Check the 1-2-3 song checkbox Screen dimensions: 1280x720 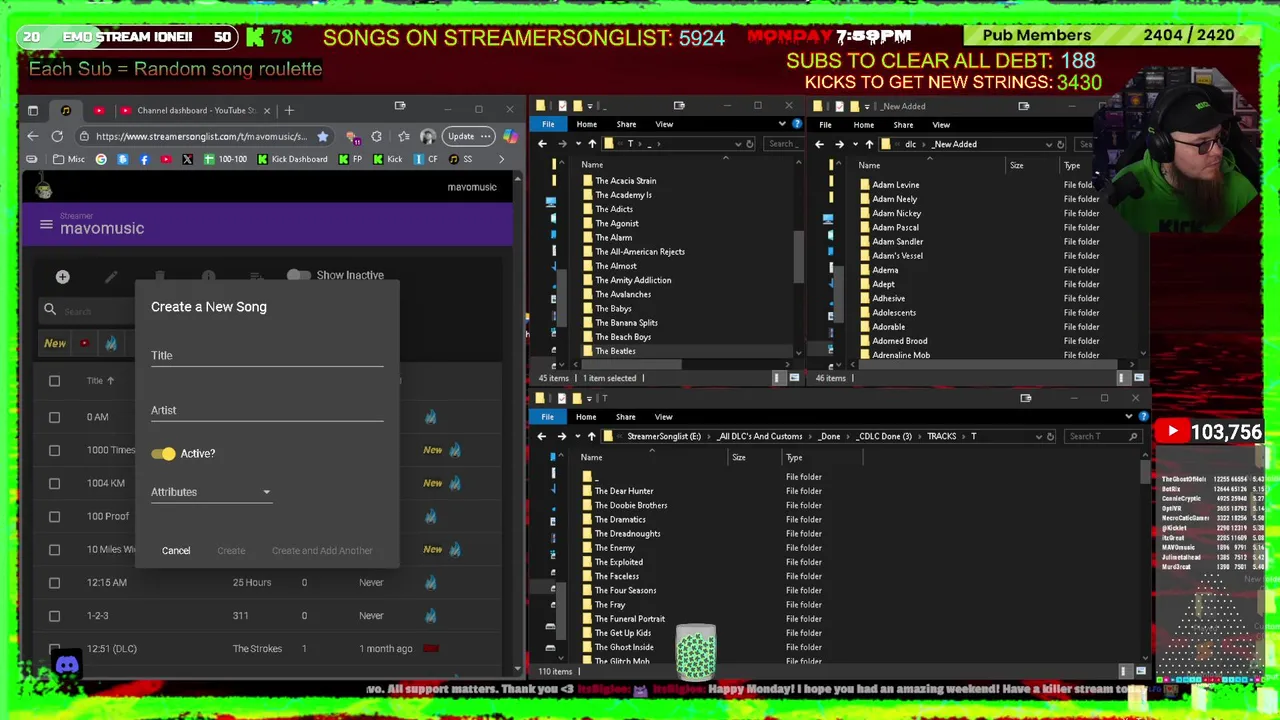(x=54, y=615)
